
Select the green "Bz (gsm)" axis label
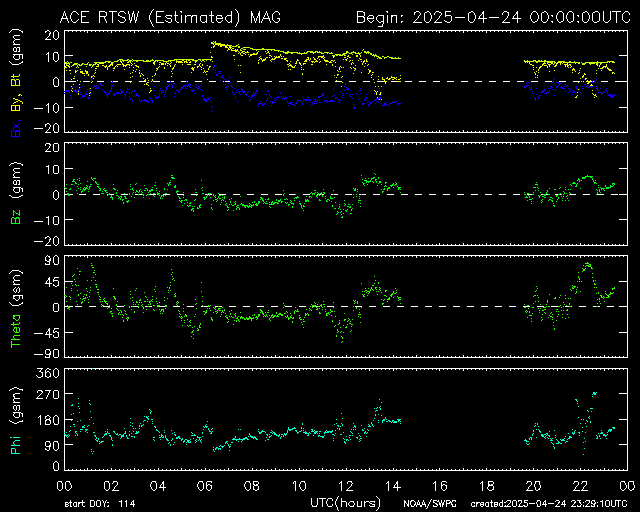coord(16,193)
